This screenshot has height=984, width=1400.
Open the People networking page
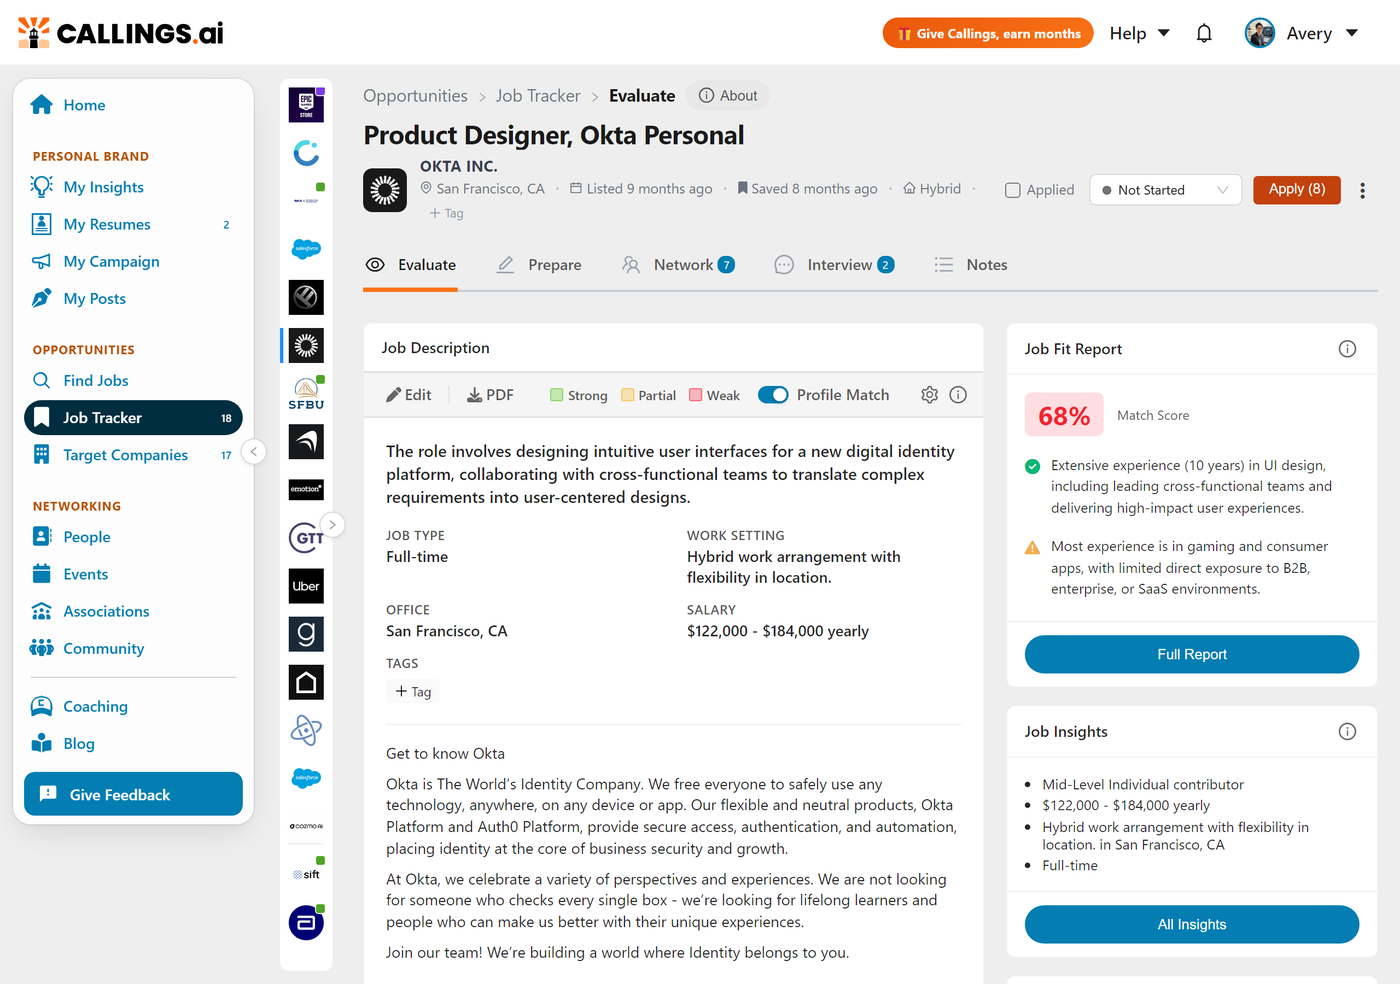86,537
